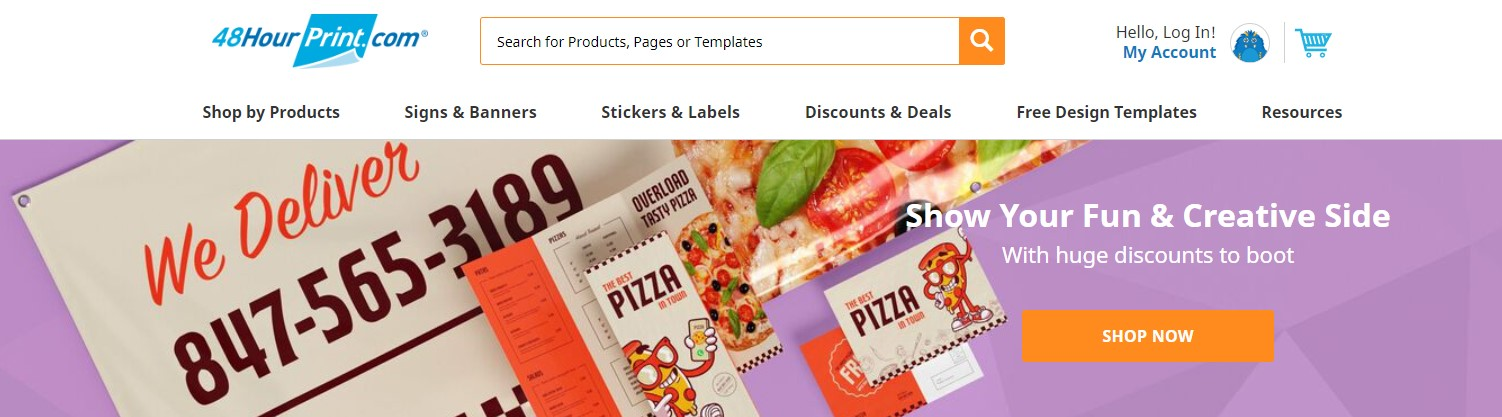Click the orange SHOP NOW button

pyautogui.click(x=1148, y=336)
